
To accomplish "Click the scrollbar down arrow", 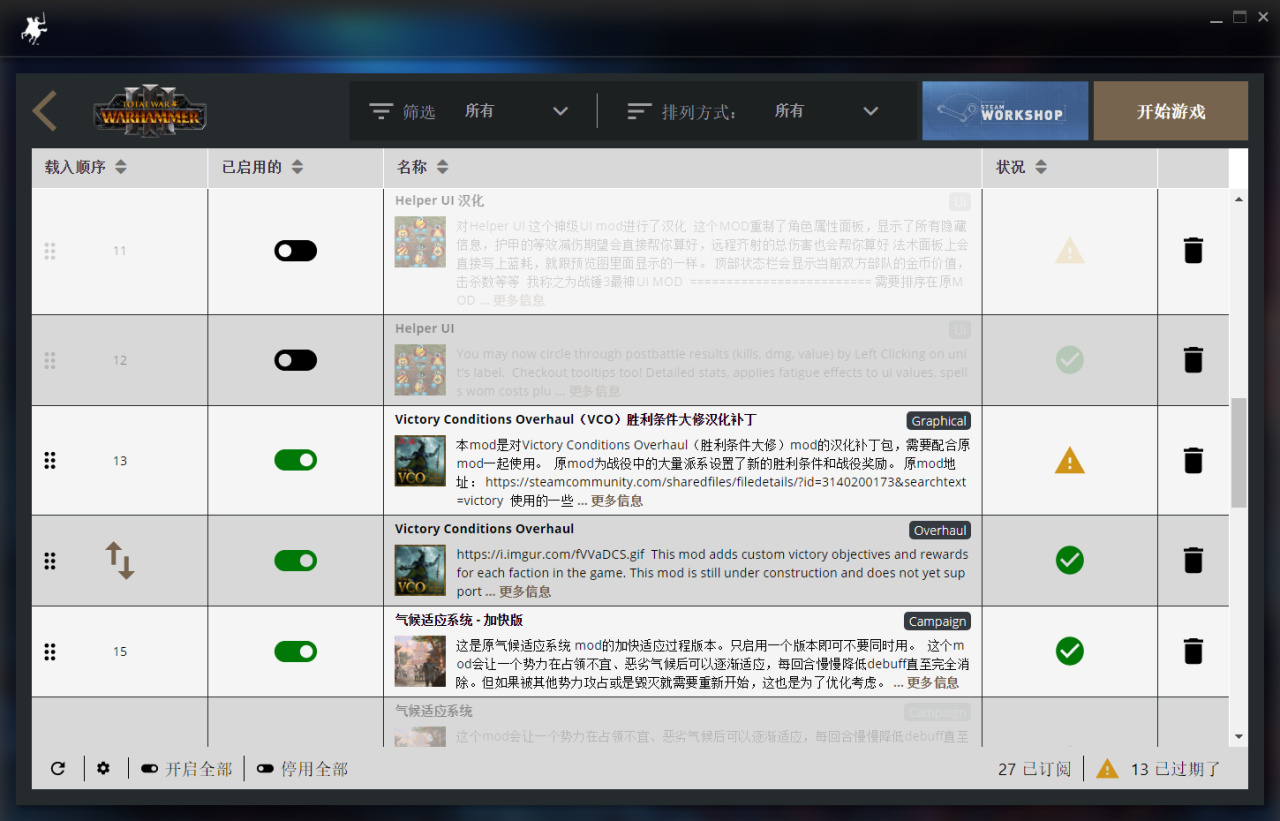I will pyautogui.click(x=1239, y=737).
